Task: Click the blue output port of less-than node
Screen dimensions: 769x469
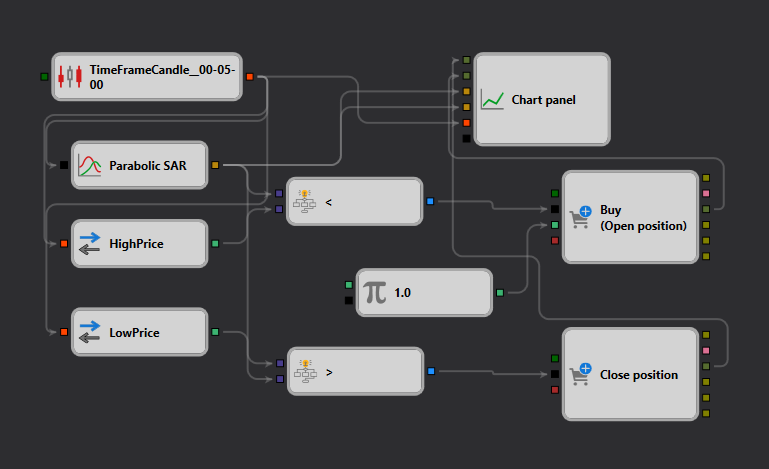Action: [430, 202]
